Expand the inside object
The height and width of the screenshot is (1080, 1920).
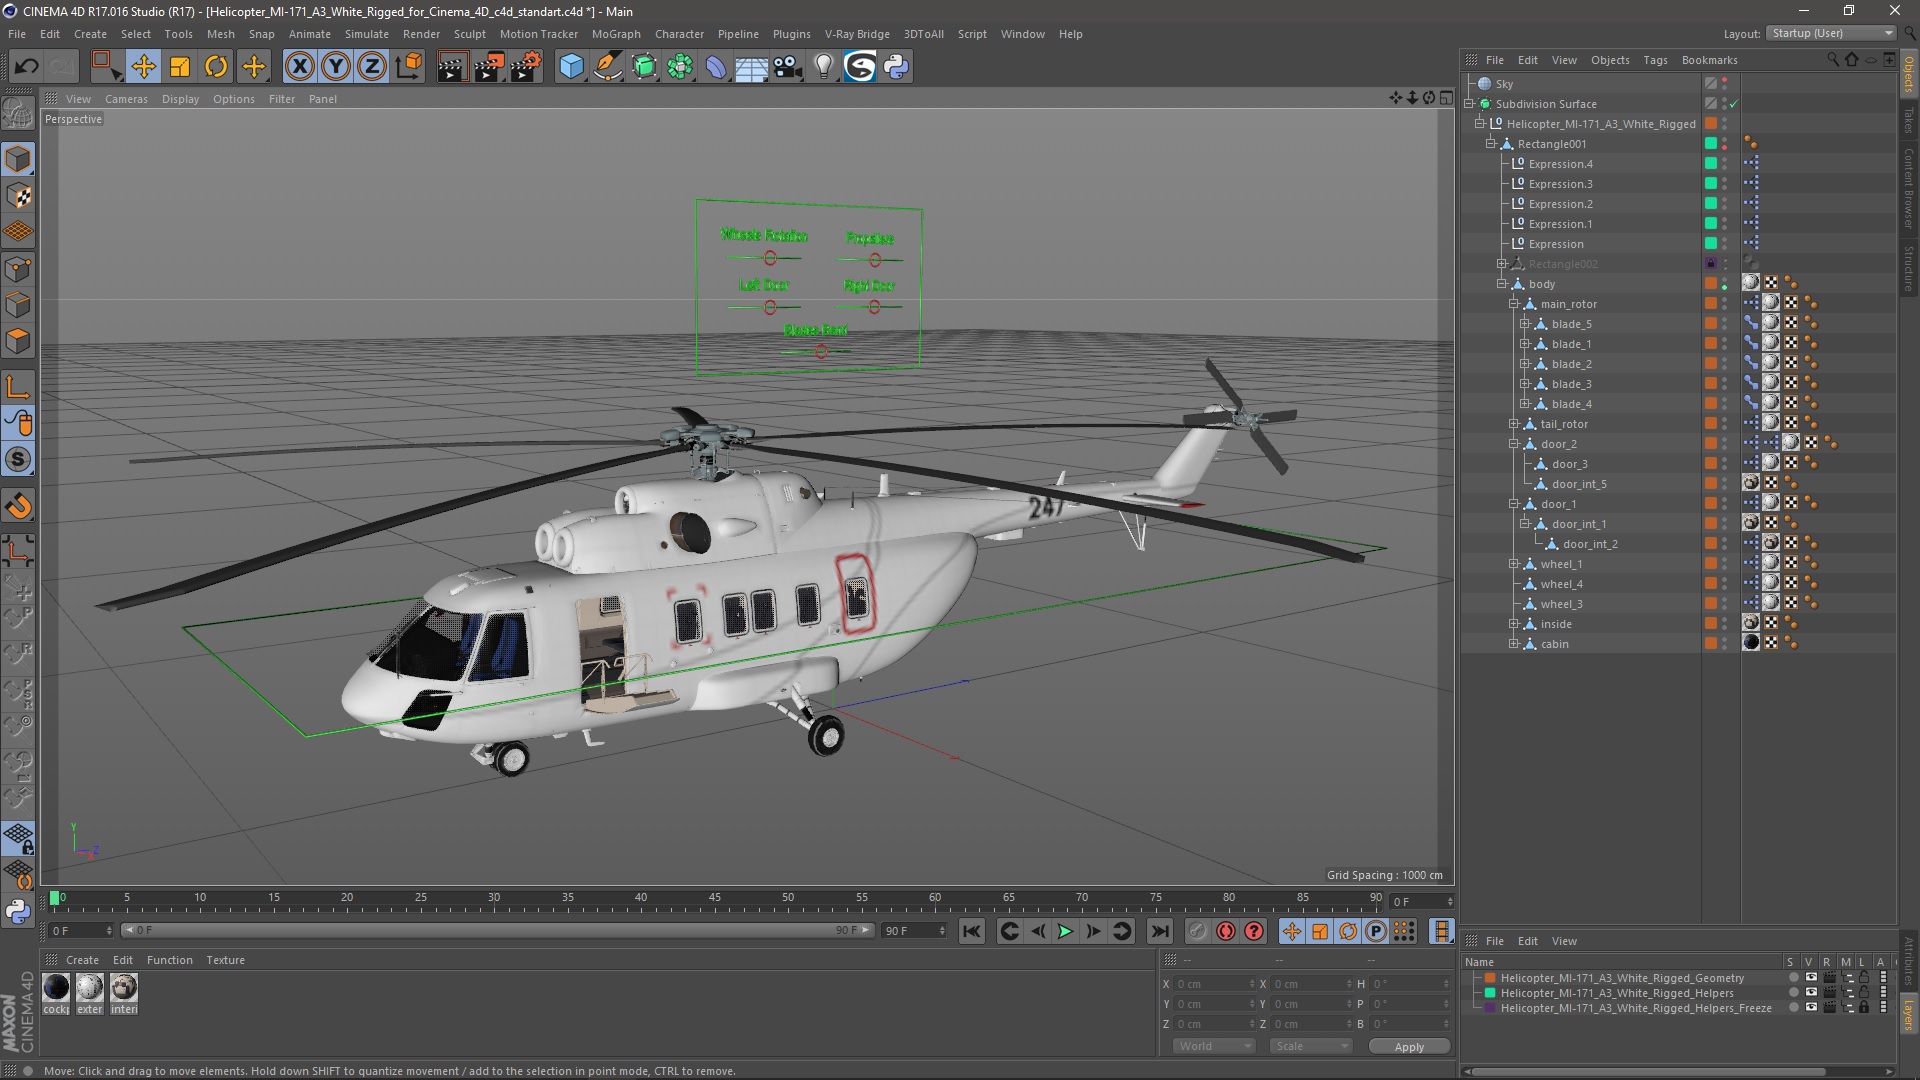pos(1514,624)
